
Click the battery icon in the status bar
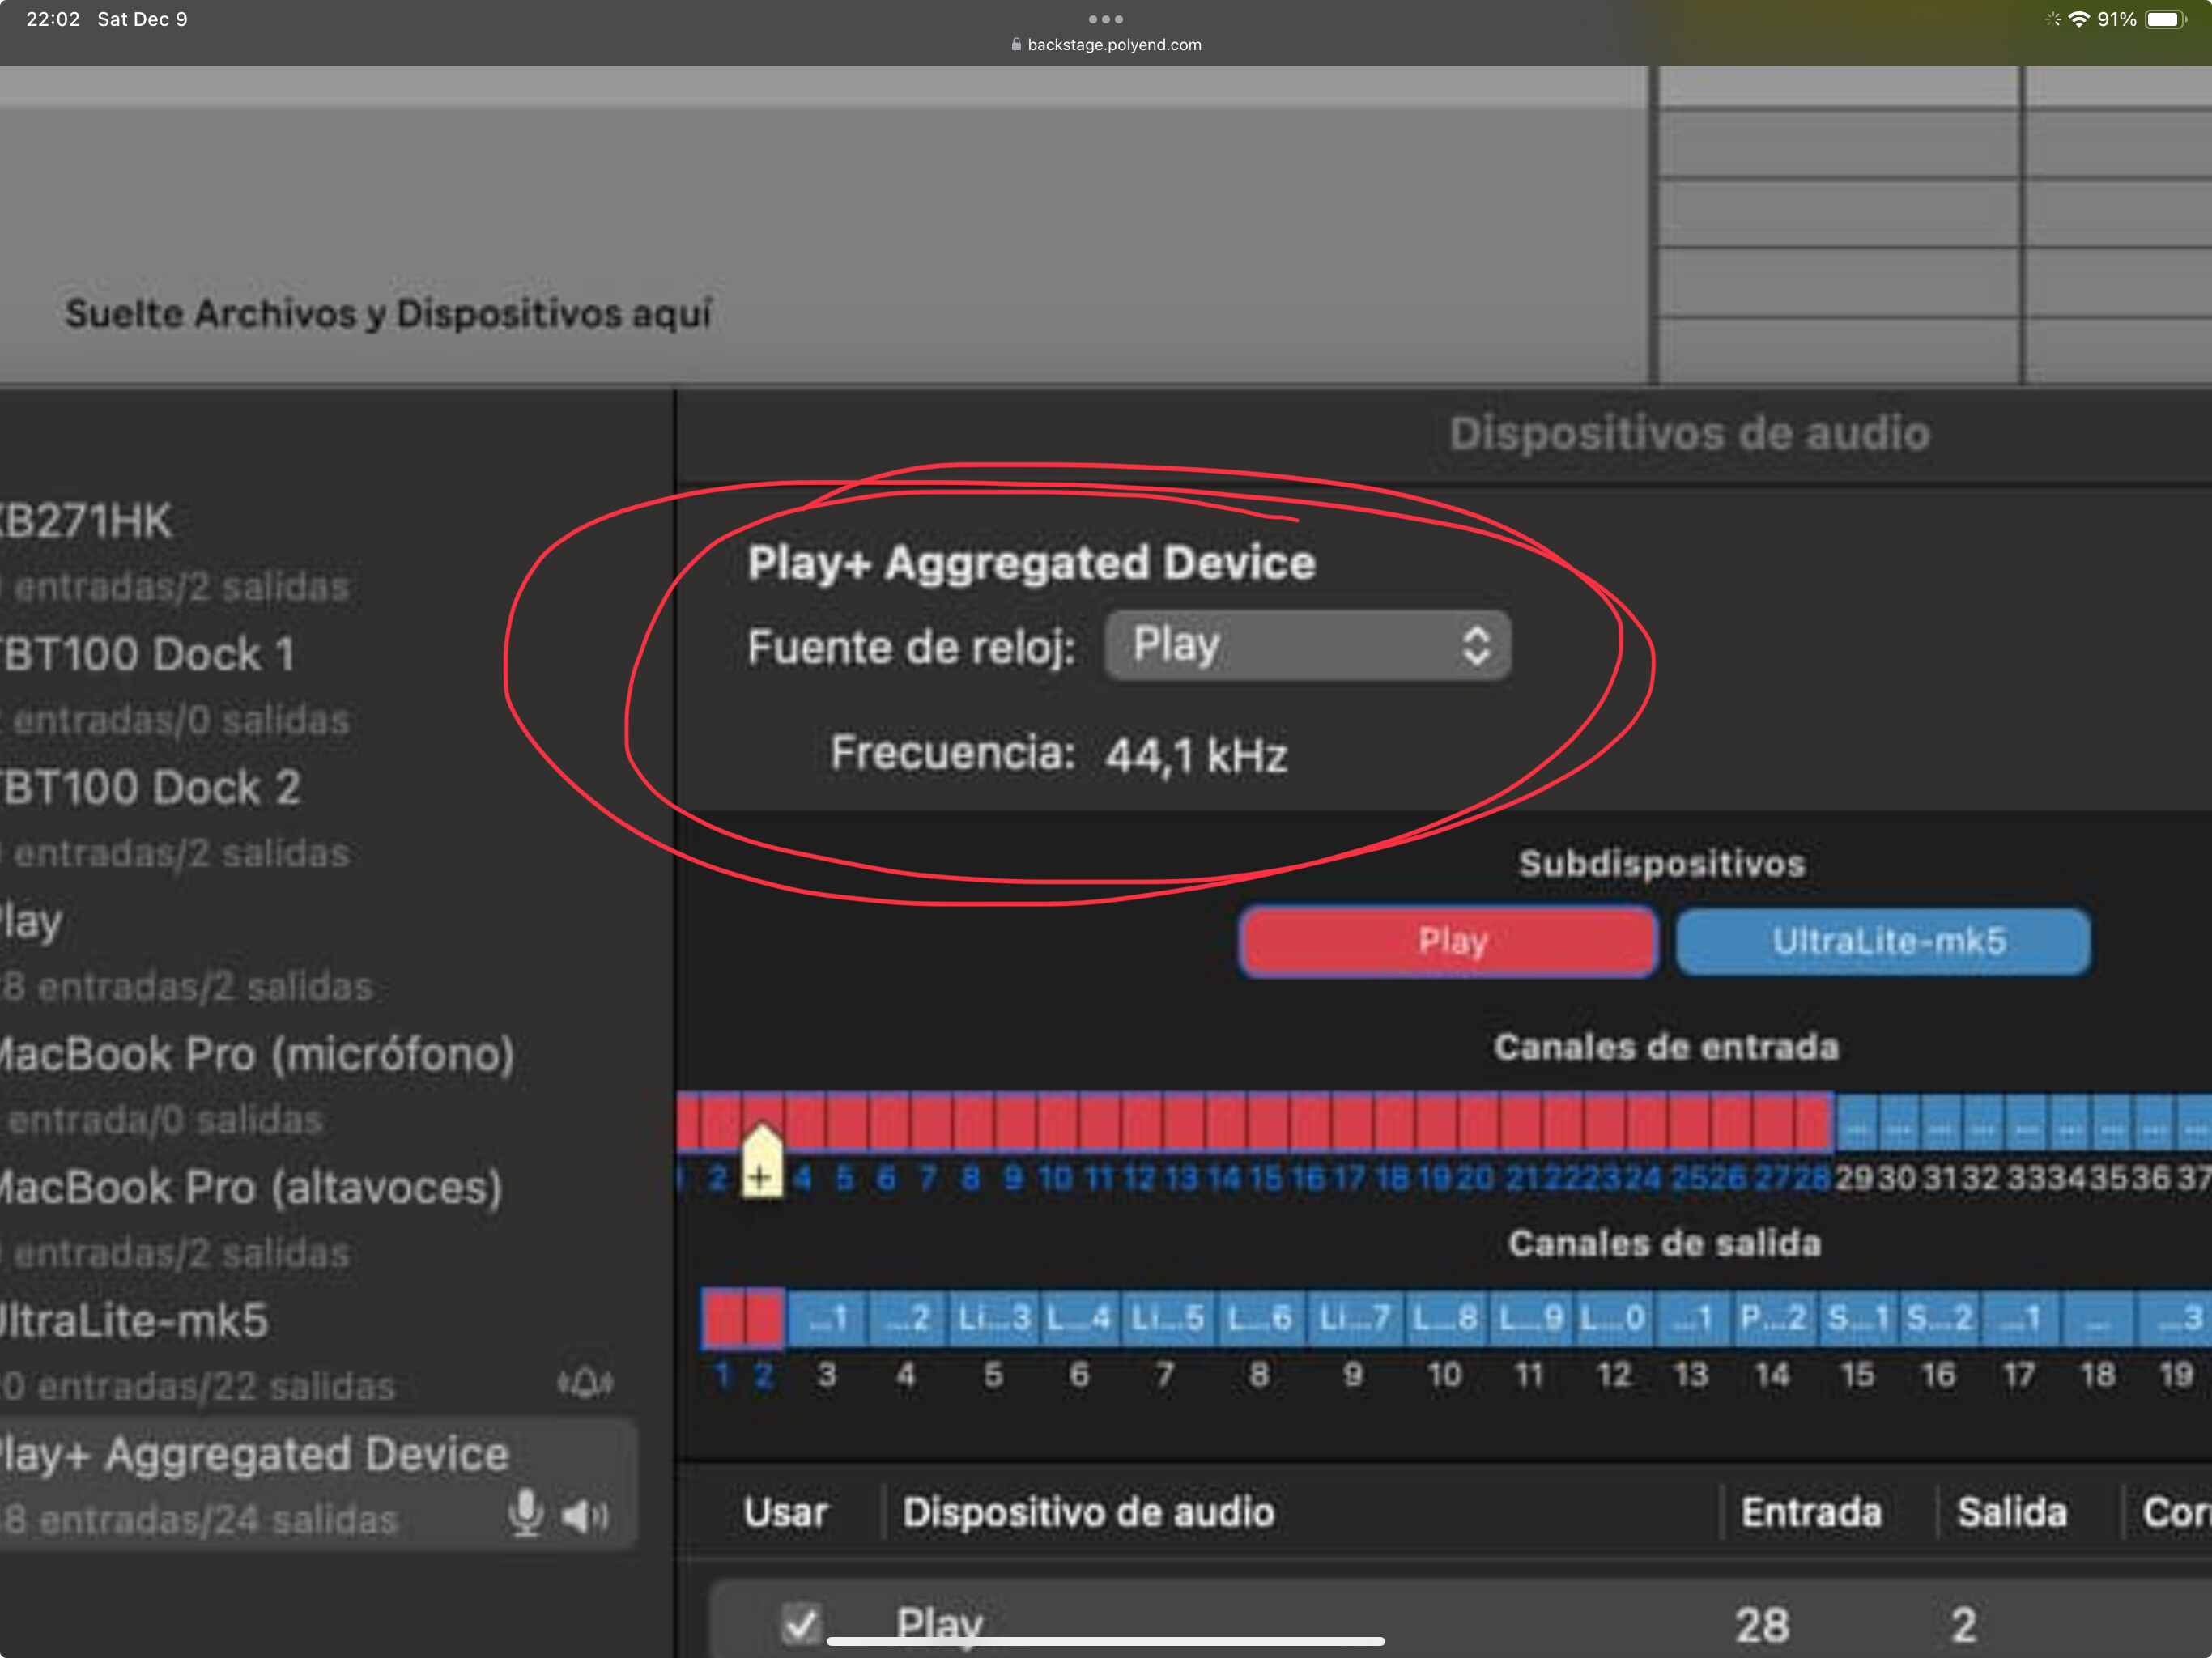[2165, 19]
